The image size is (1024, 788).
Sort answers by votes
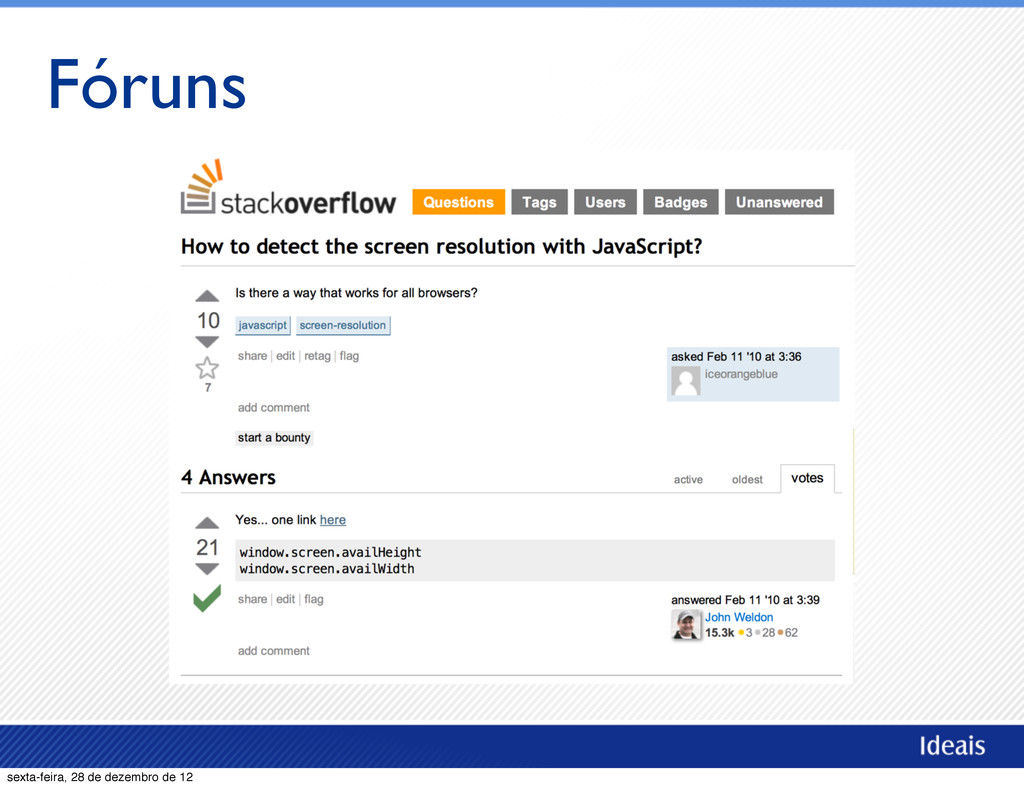[x=807, y=479]
